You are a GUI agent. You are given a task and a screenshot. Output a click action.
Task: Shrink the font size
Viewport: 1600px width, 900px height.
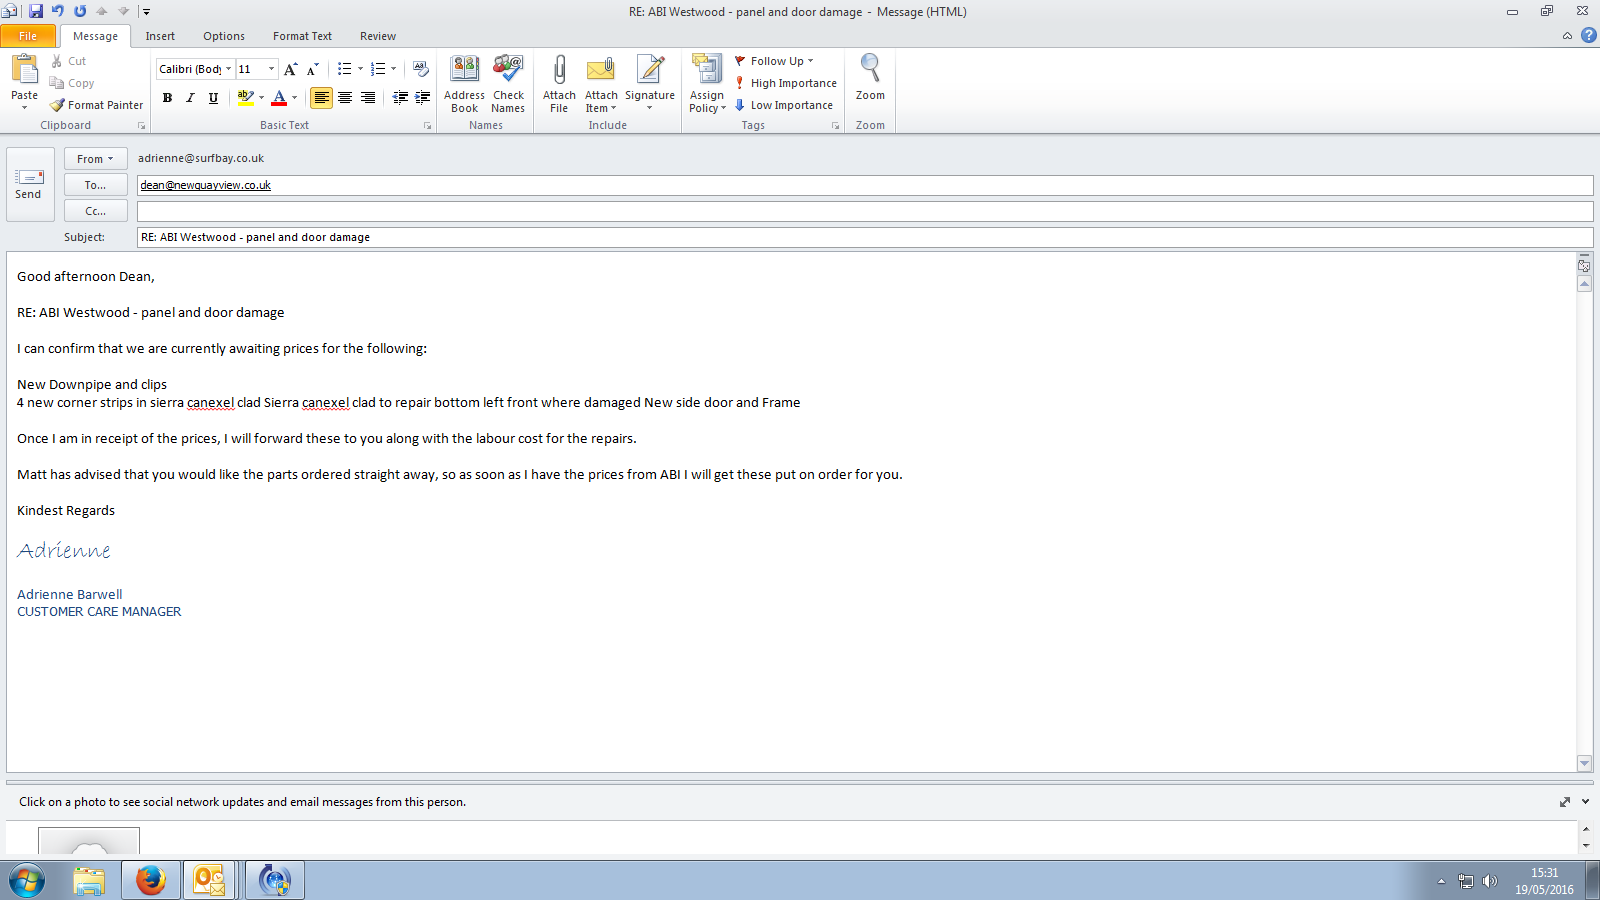[312, 69]
